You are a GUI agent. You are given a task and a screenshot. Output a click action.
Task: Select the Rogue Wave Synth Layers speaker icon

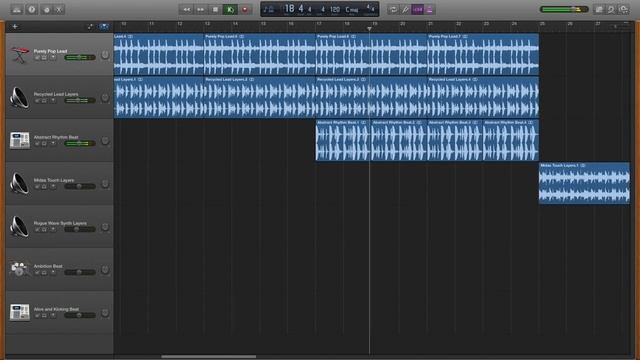tap(20, 226)
